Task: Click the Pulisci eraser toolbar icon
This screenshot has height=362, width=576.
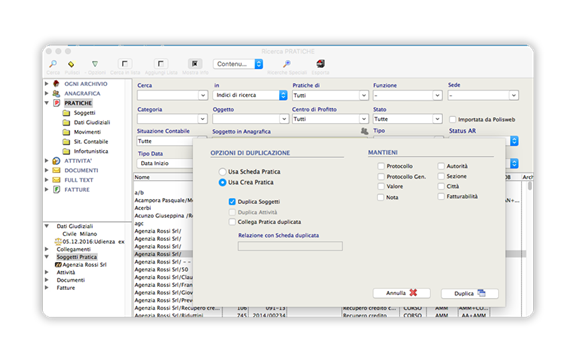Action: (x=71, y=64)
